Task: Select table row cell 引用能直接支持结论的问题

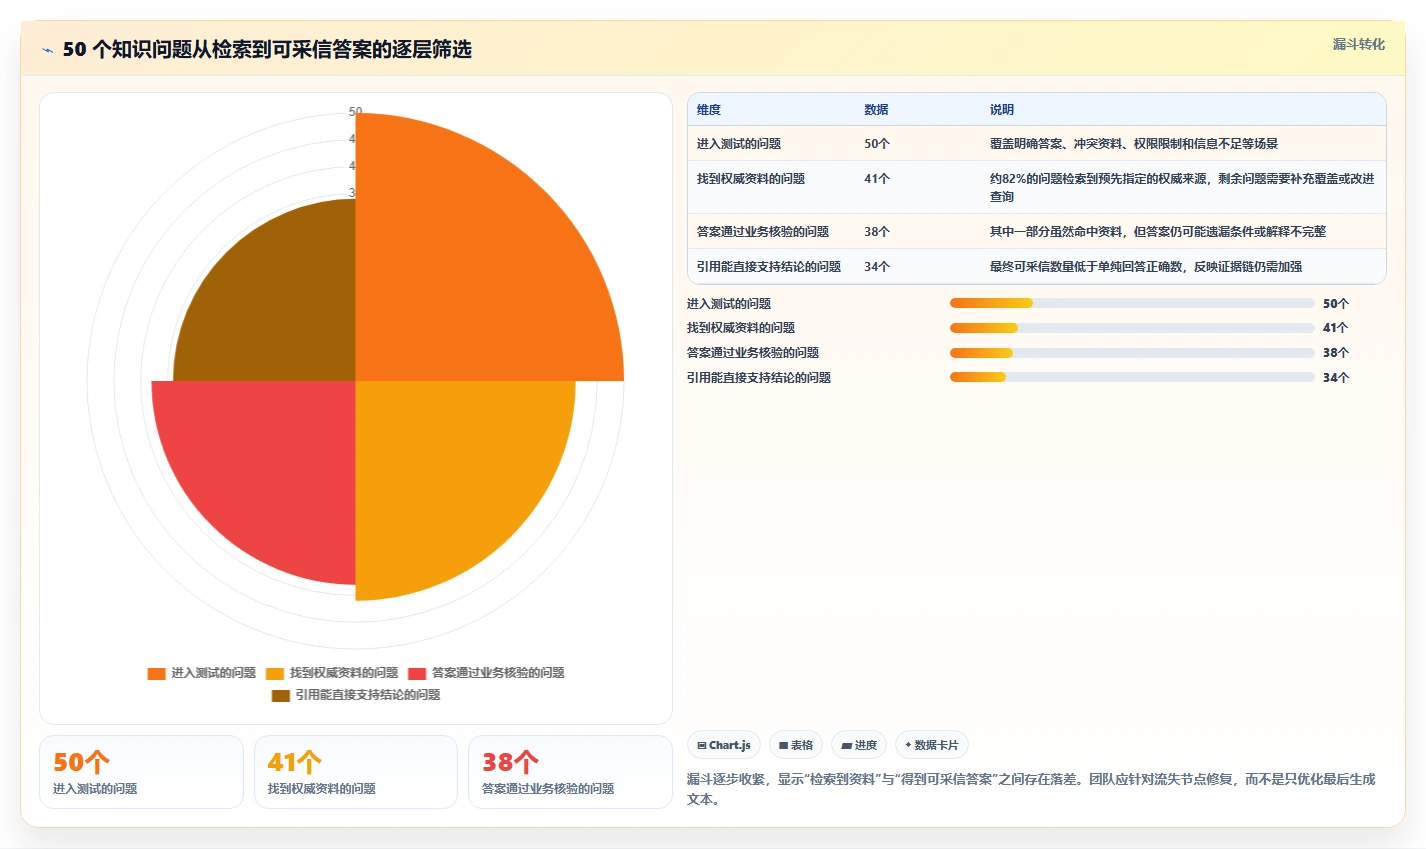Action: coord(769,267)
